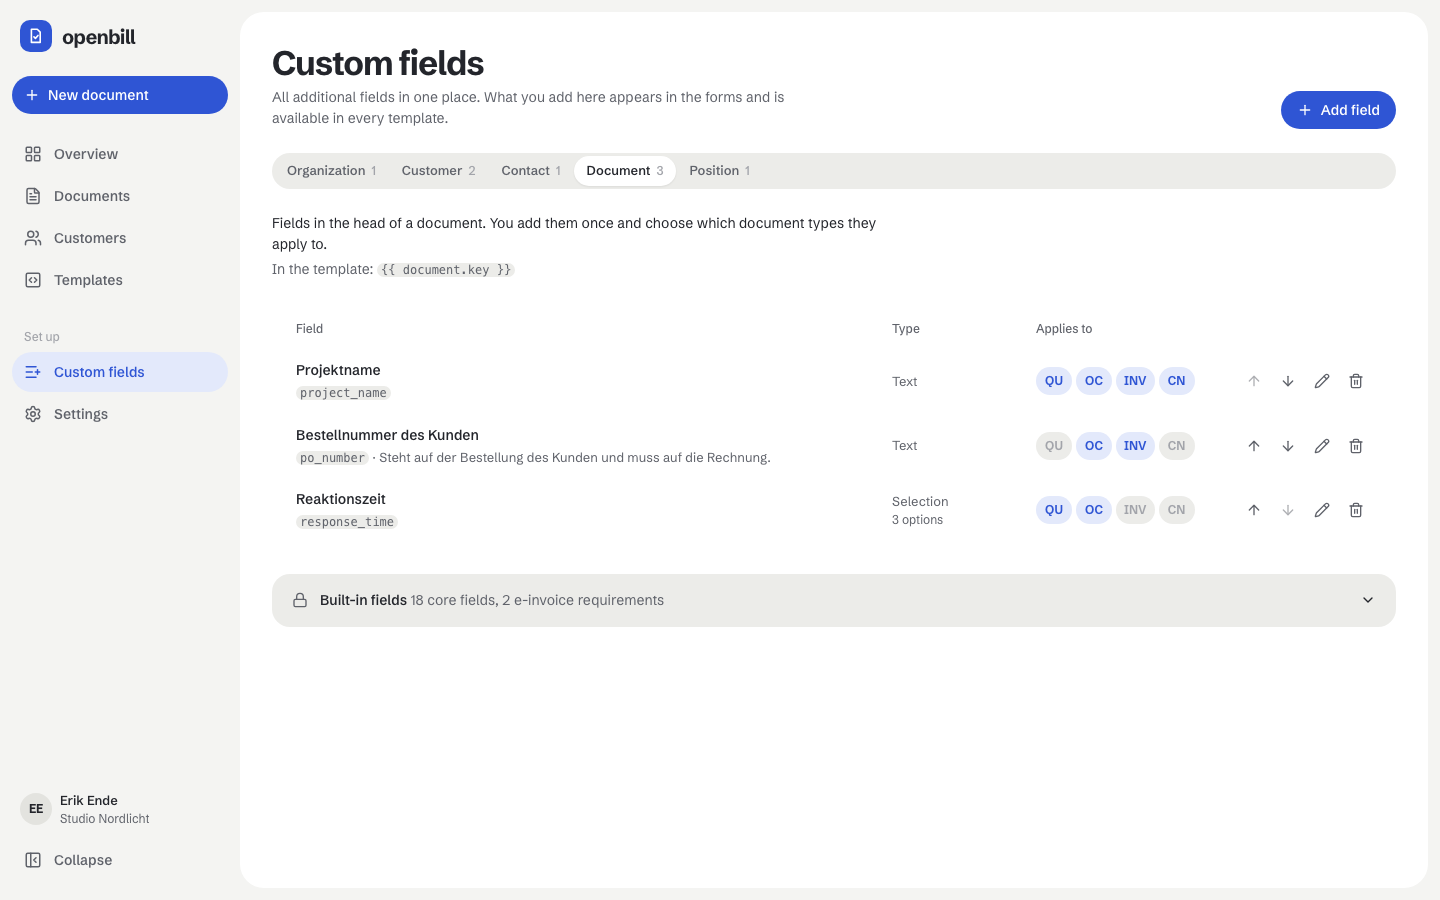
Task: Move Projektname field up arrow
Action: pyautogui.click(x=1254, y=381)
